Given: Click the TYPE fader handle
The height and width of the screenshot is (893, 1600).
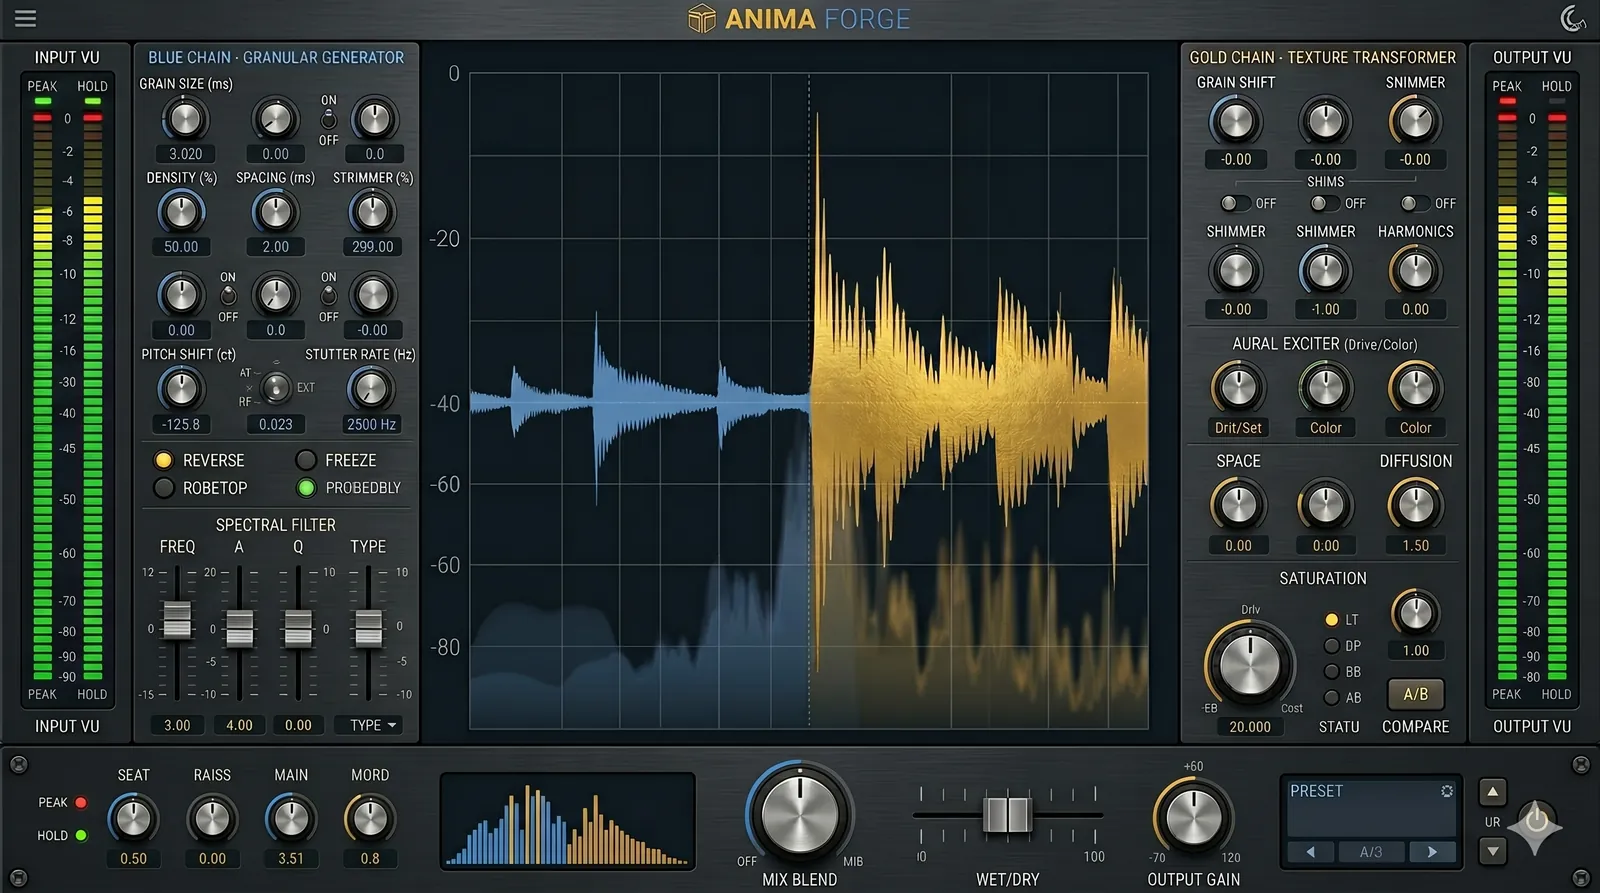Looking at the screenshot, I should click(x=368, y=628).
